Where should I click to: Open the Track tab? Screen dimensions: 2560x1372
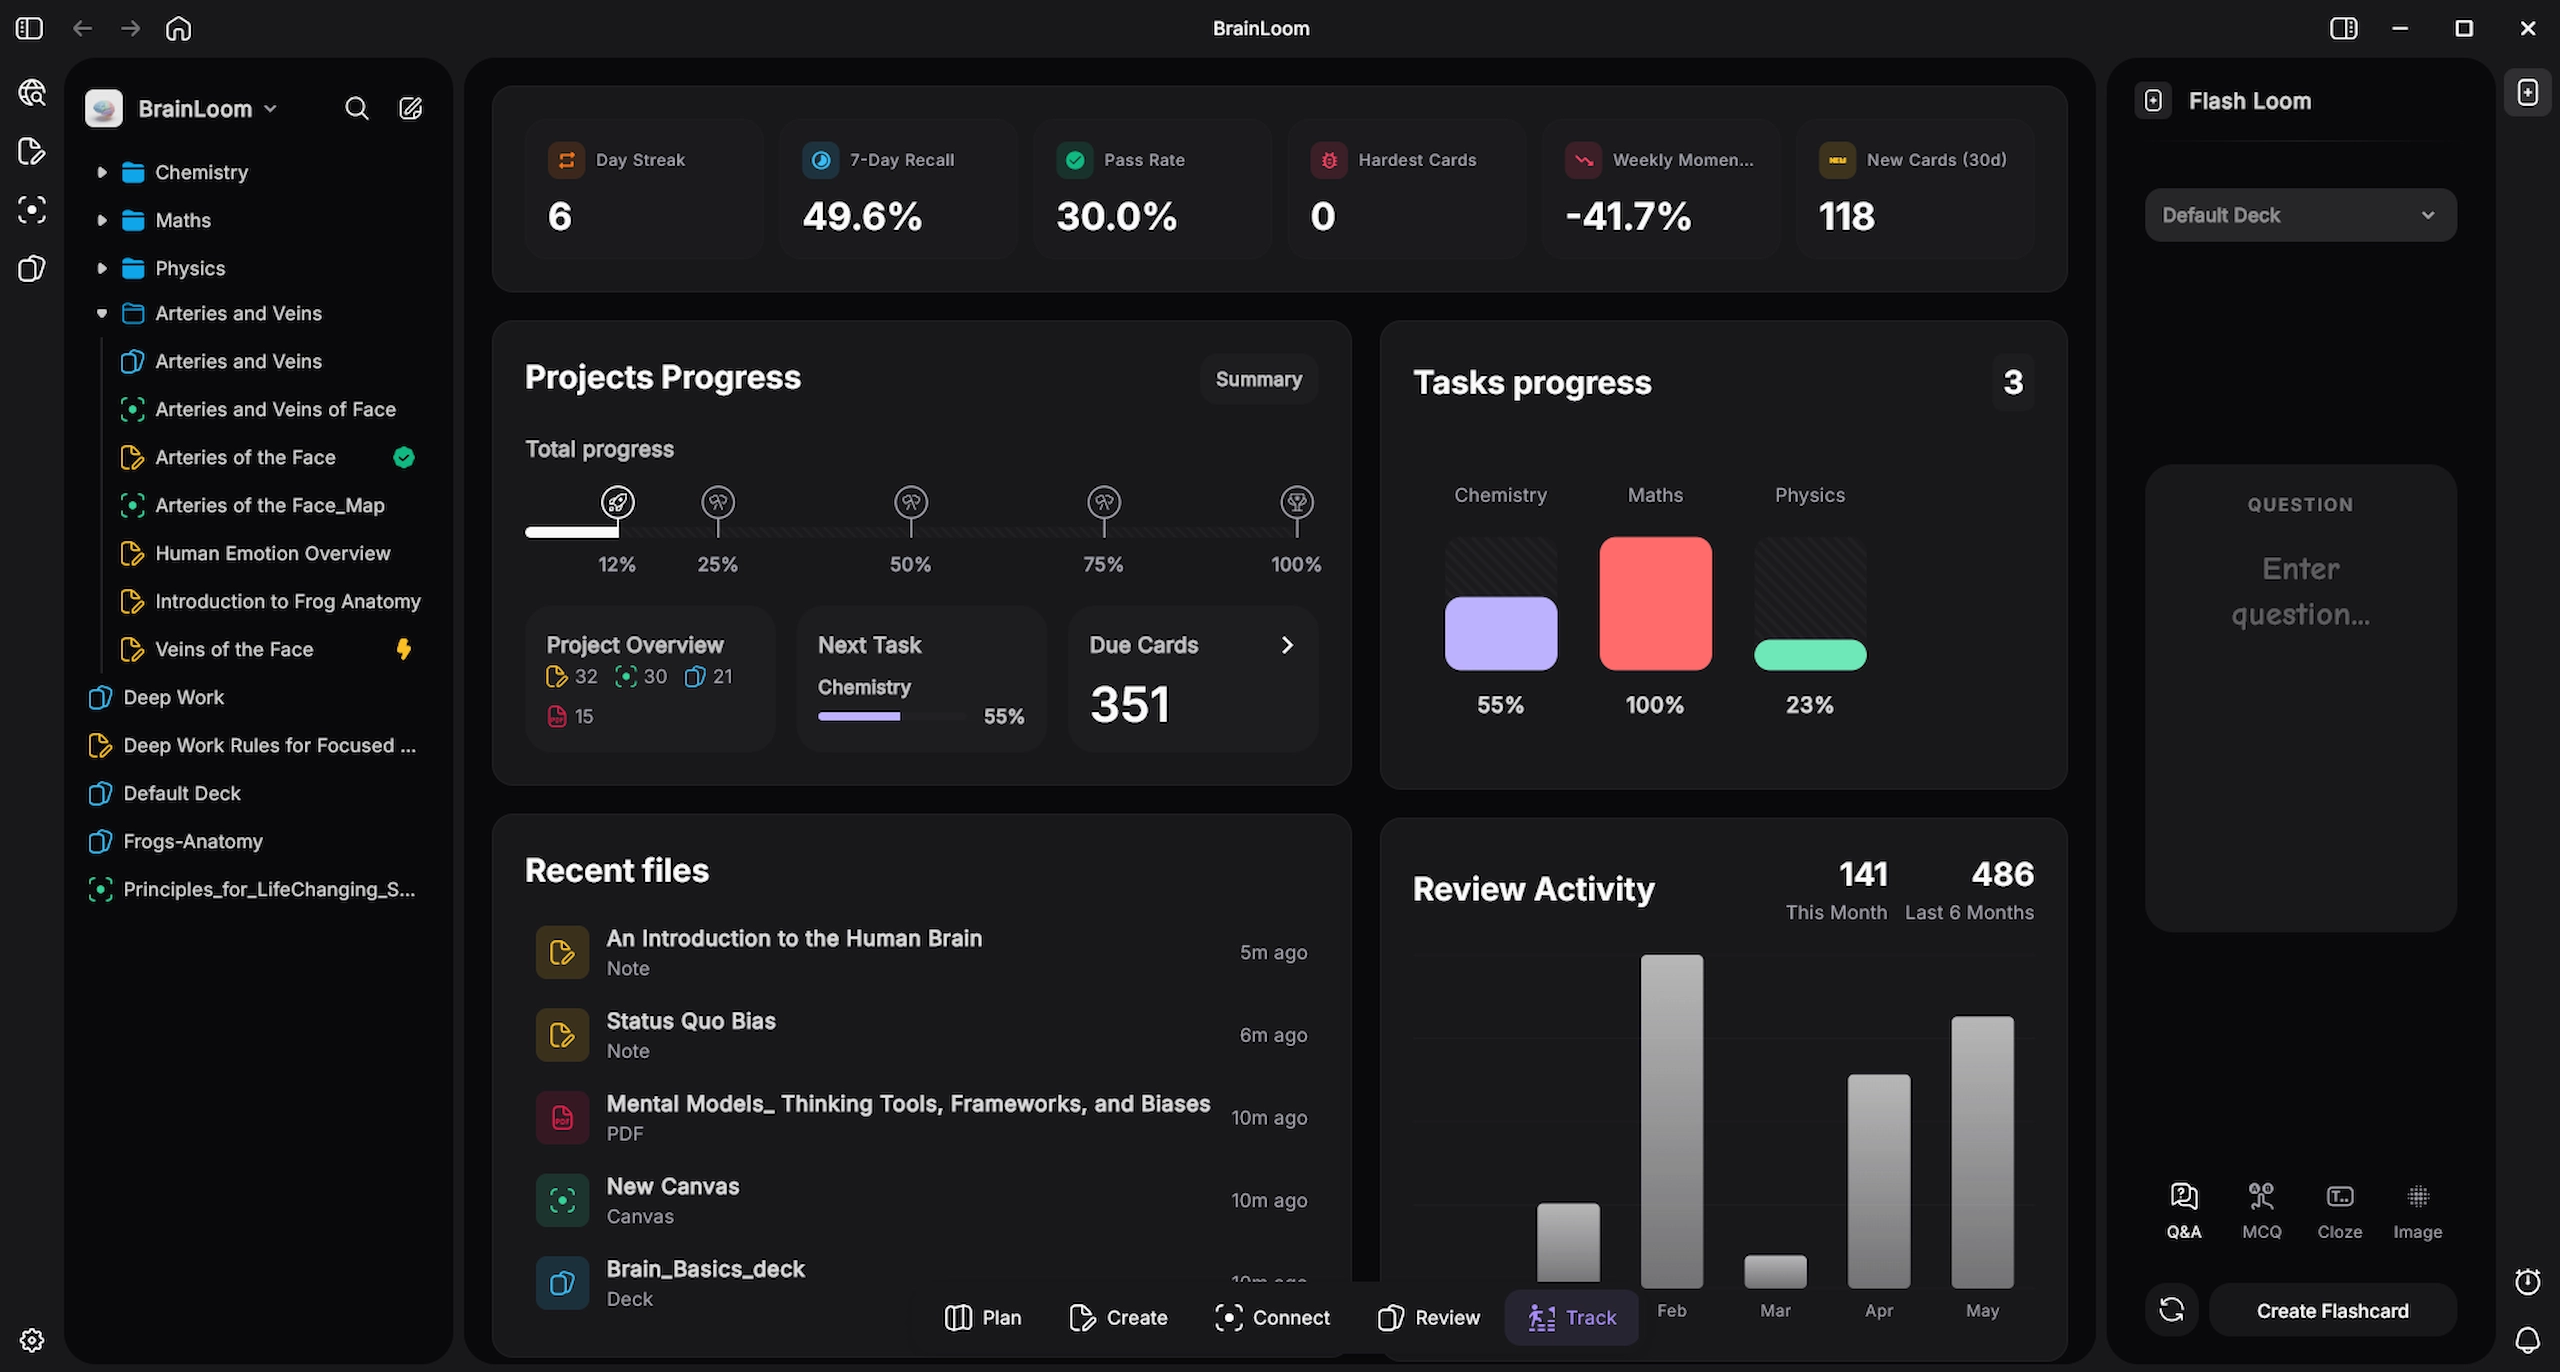(1572, 1317)
